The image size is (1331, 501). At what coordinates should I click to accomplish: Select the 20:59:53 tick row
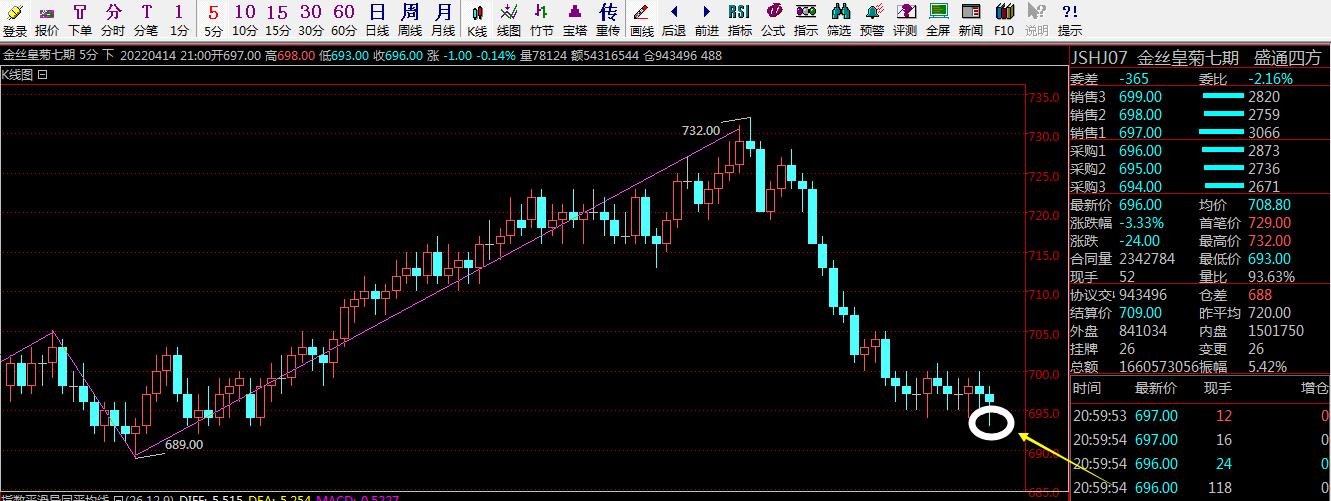1200,416
